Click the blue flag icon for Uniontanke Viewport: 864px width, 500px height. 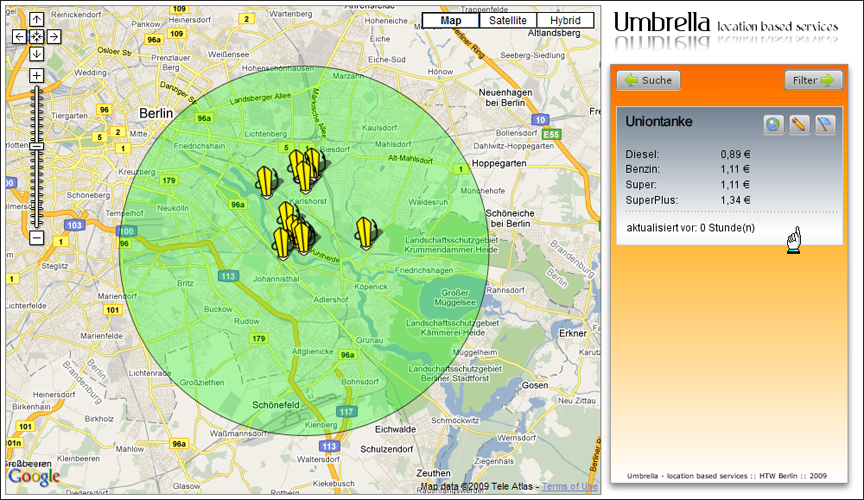[825, 124]
